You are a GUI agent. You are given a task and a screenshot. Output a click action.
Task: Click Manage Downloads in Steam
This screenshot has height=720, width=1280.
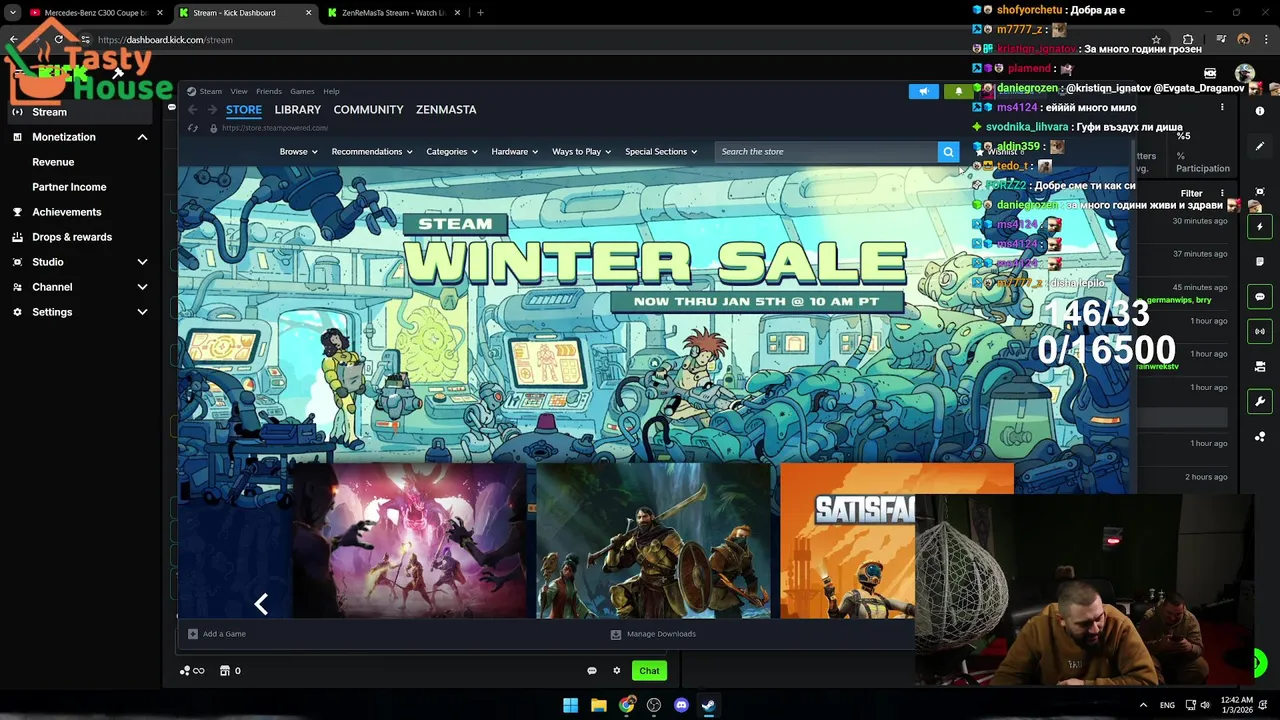pyautogui.click(x=653, y=634)
